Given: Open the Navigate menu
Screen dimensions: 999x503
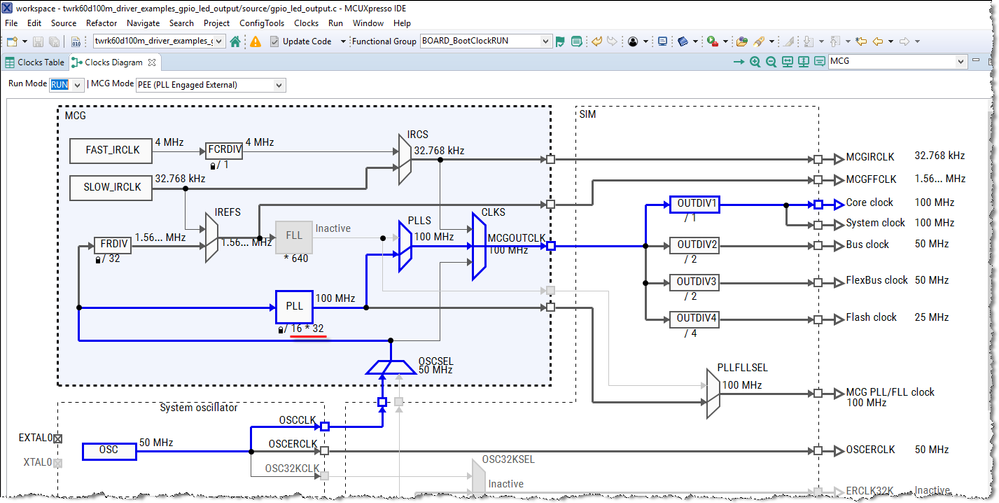Looking at the screenshot, I should coord(143,23).
